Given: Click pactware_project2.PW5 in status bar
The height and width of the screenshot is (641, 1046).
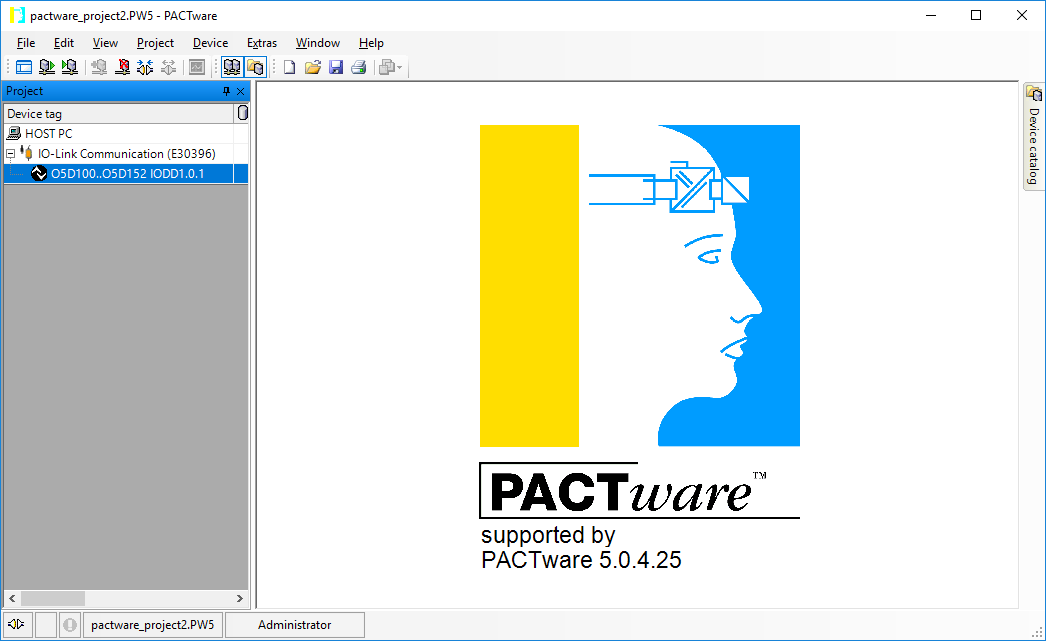Looking at the screenshot, I should click(x=153, y=624).
